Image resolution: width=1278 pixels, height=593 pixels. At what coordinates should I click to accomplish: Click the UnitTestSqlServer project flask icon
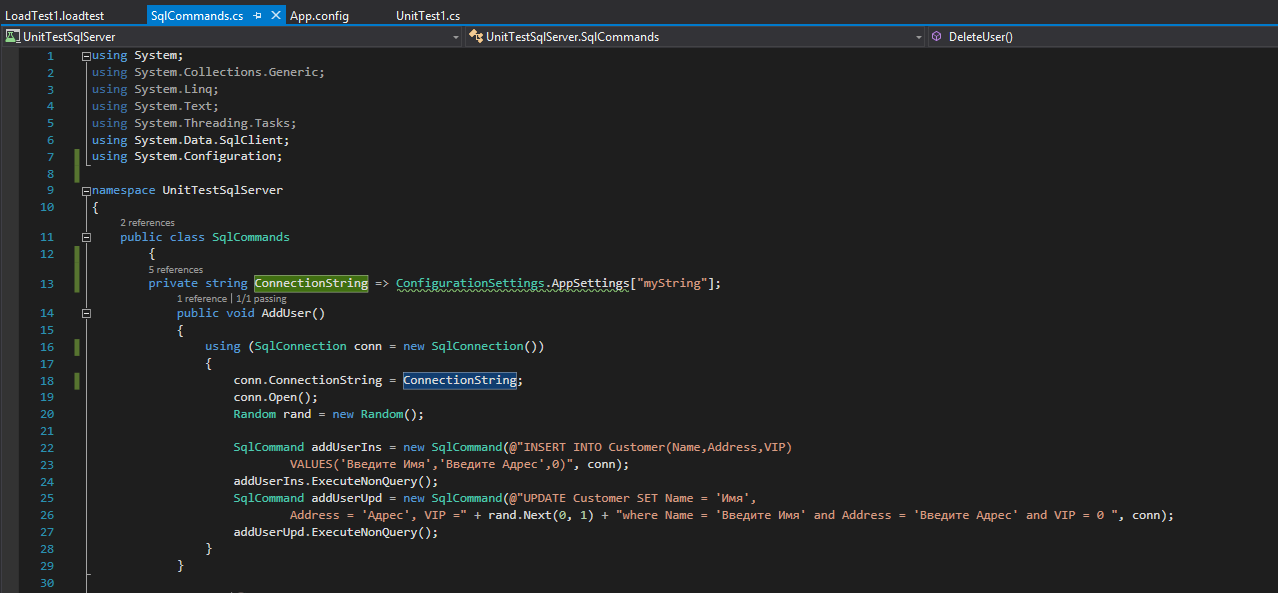(x=12, y=36)
